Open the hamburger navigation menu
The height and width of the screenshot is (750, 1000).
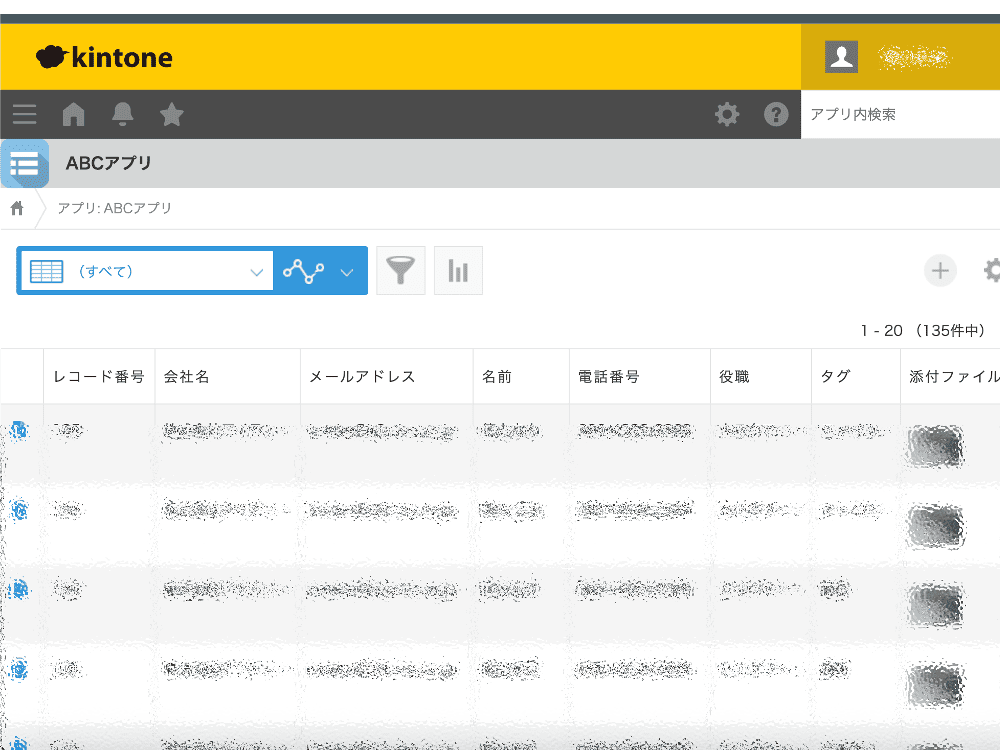click(x=24, y=114)
